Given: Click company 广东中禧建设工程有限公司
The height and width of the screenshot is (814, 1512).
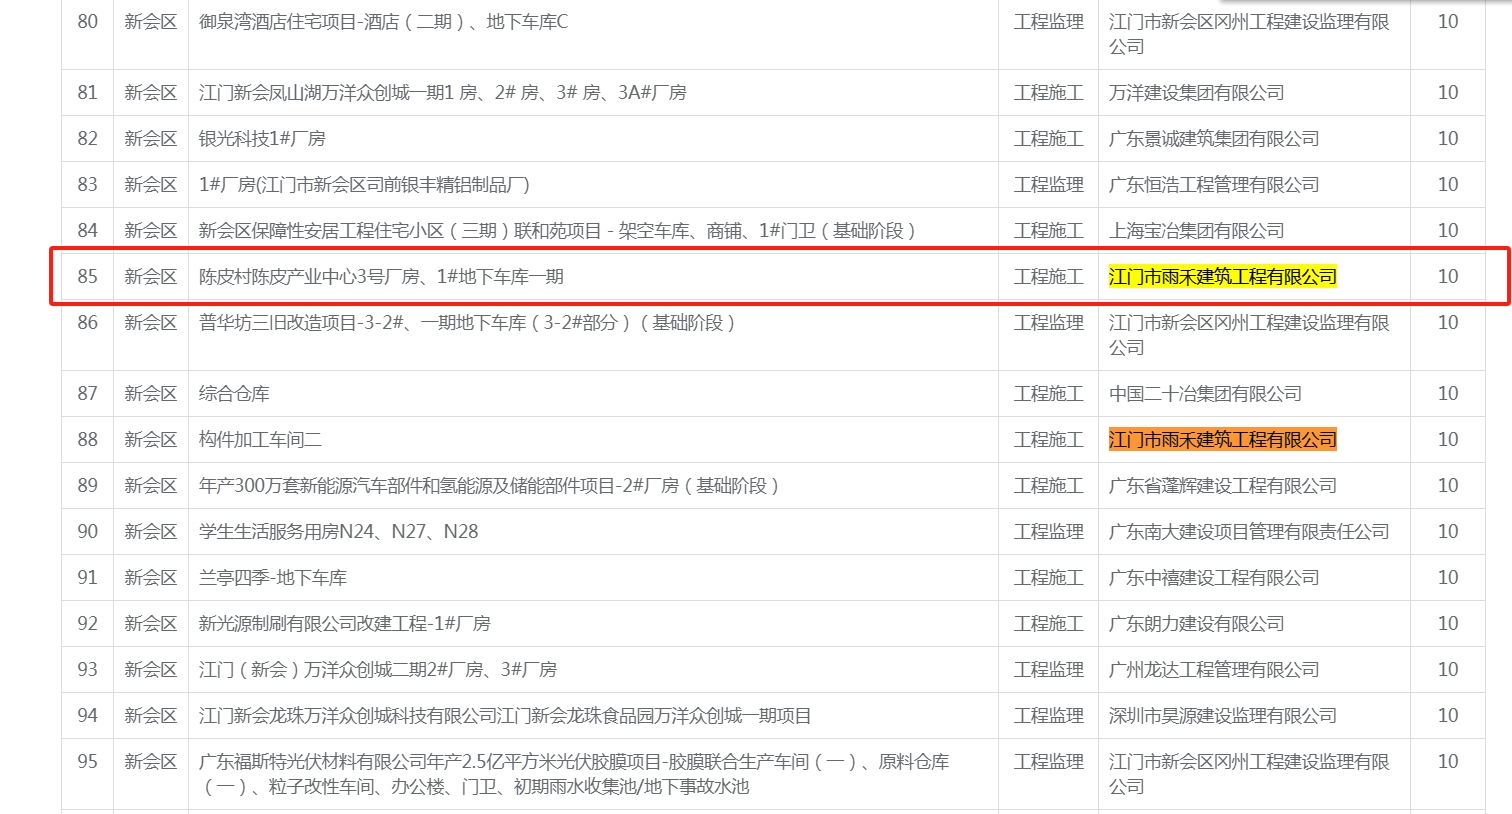Looking at the screenshot, I should point(1214,578).
